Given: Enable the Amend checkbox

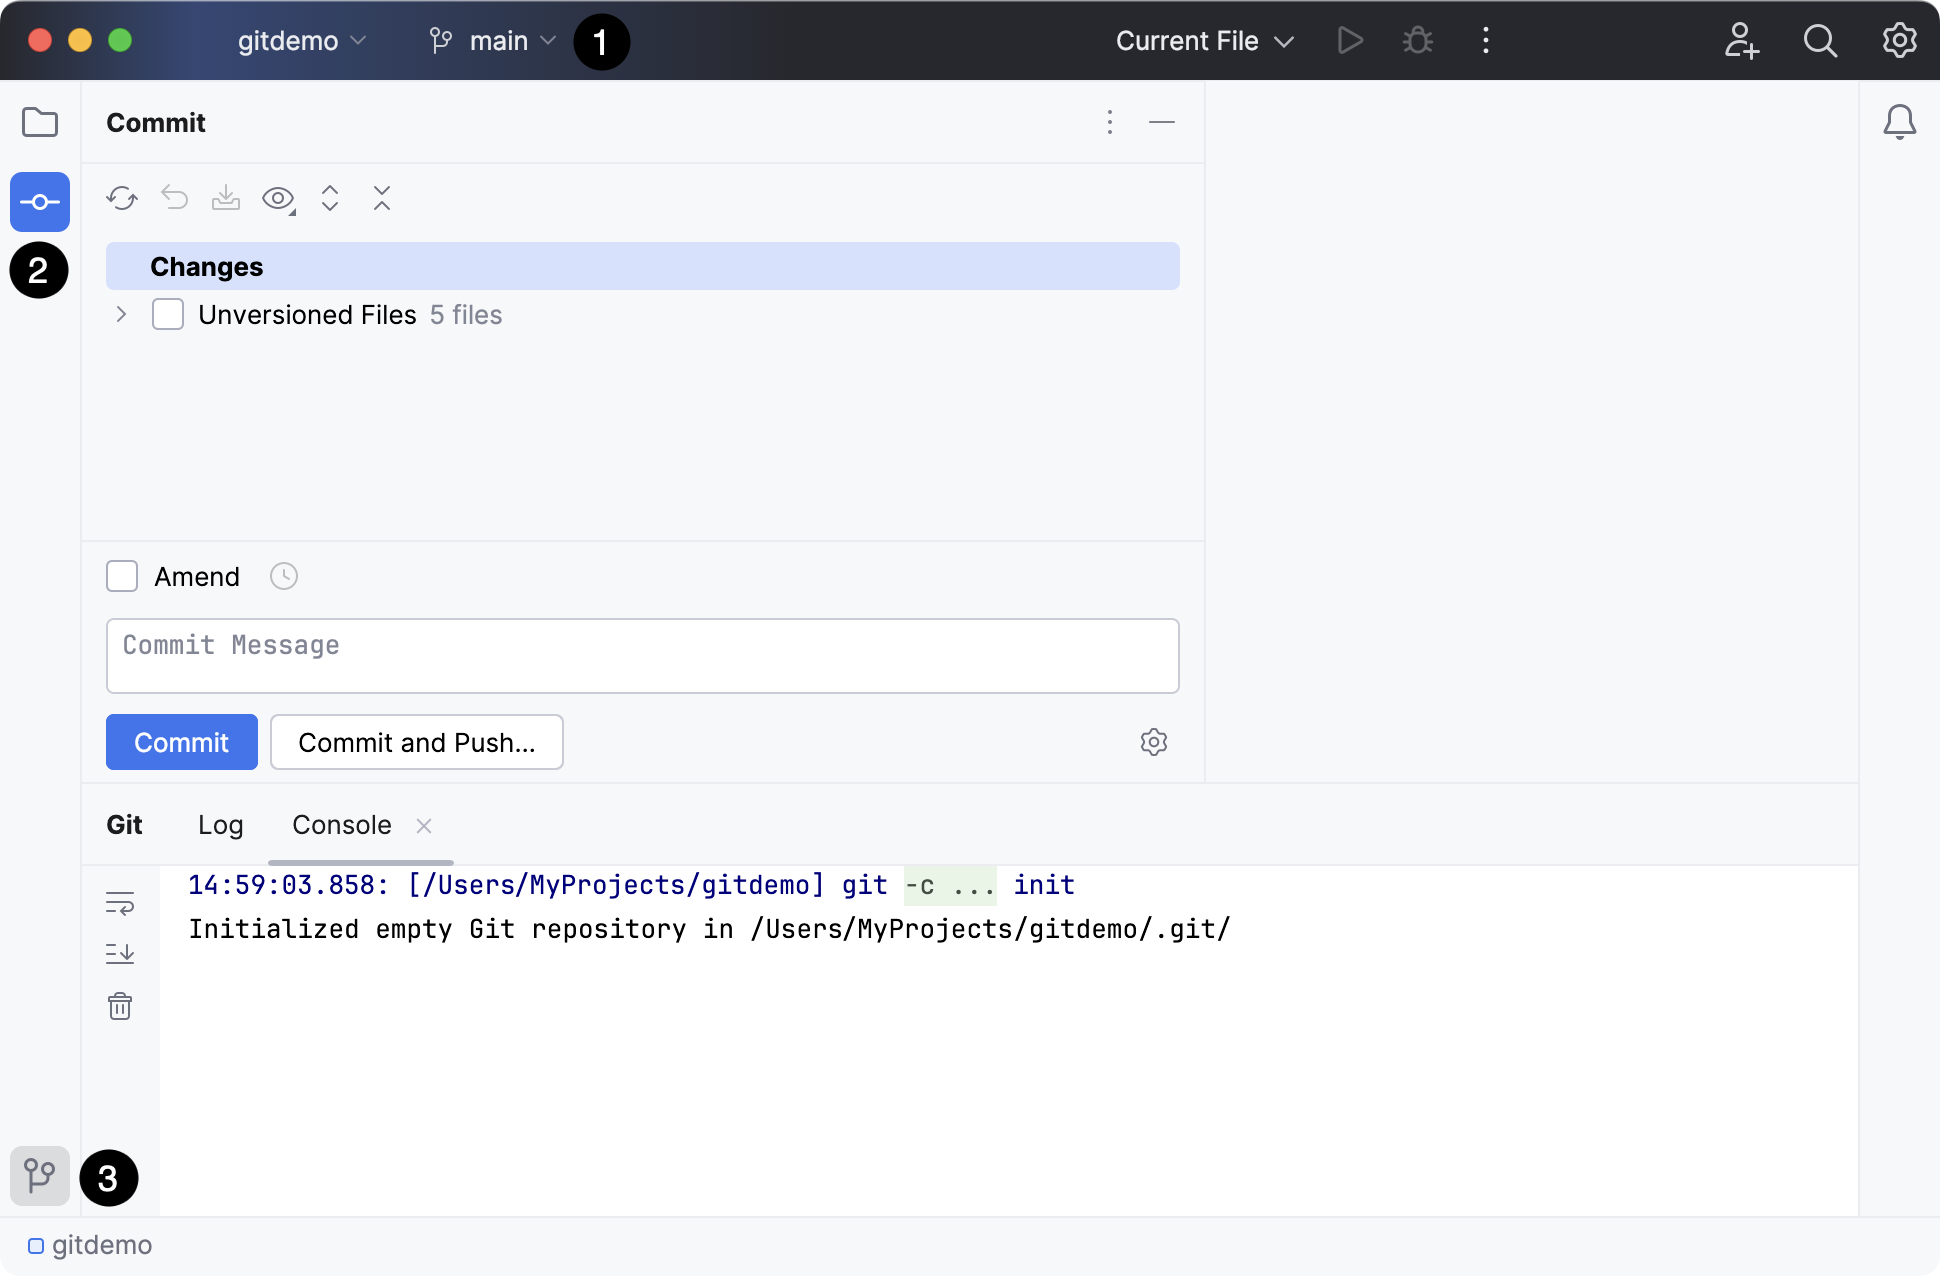Looking at the screenshot, I should (x=121, y=576).
